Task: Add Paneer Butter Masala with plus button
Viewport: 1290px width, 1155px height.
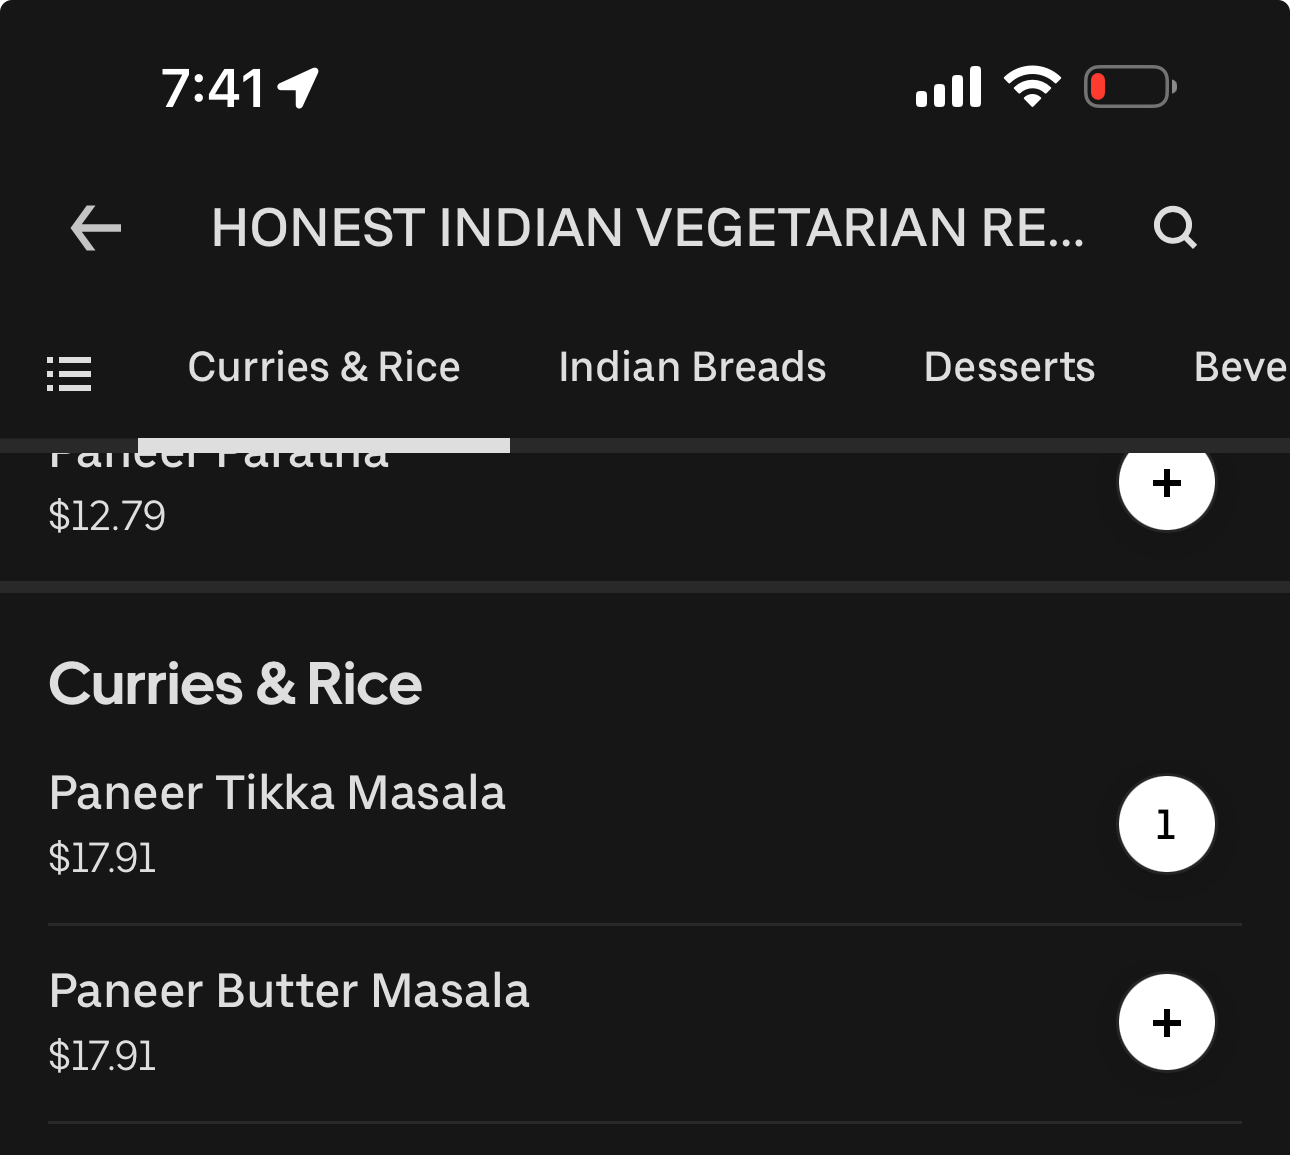Action: (x=1166, y=1022)
